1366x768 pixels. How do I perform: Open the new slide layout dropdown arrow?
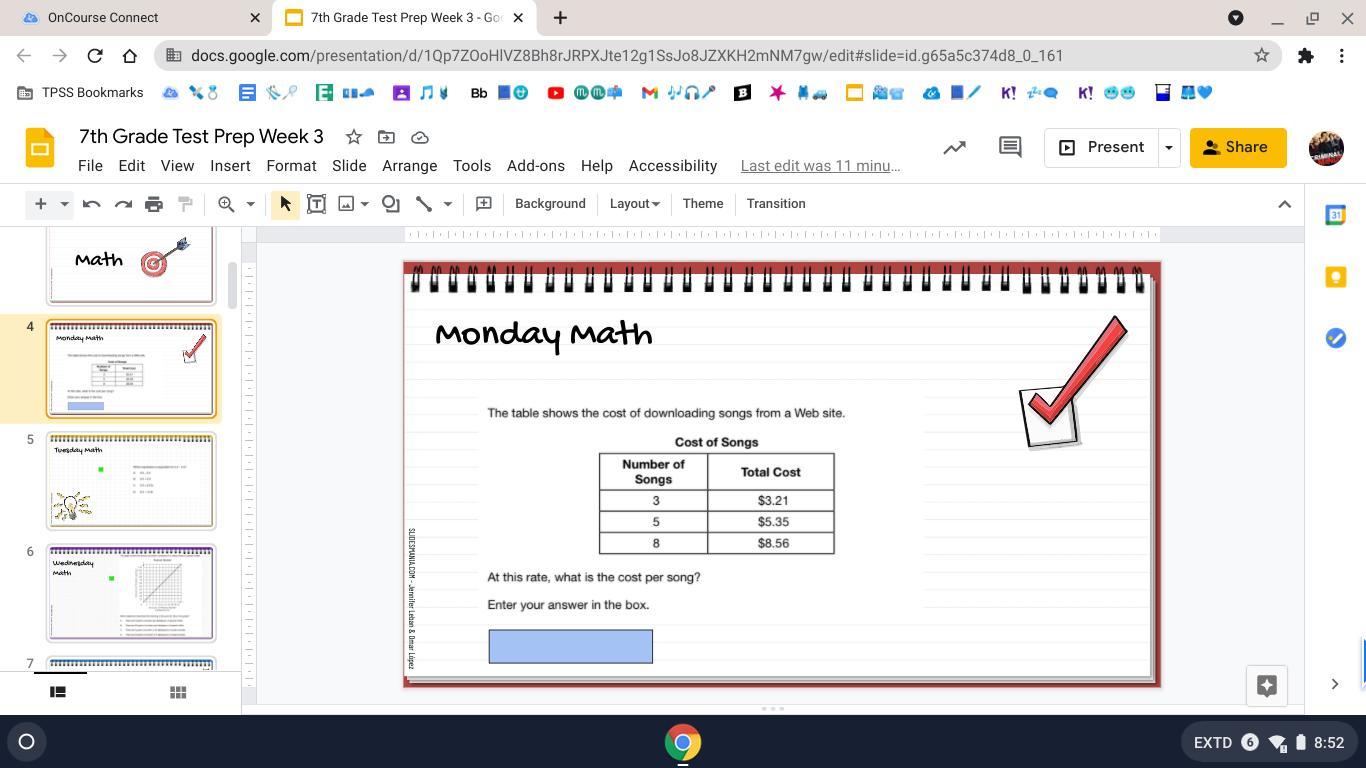(x=64, y=204)
